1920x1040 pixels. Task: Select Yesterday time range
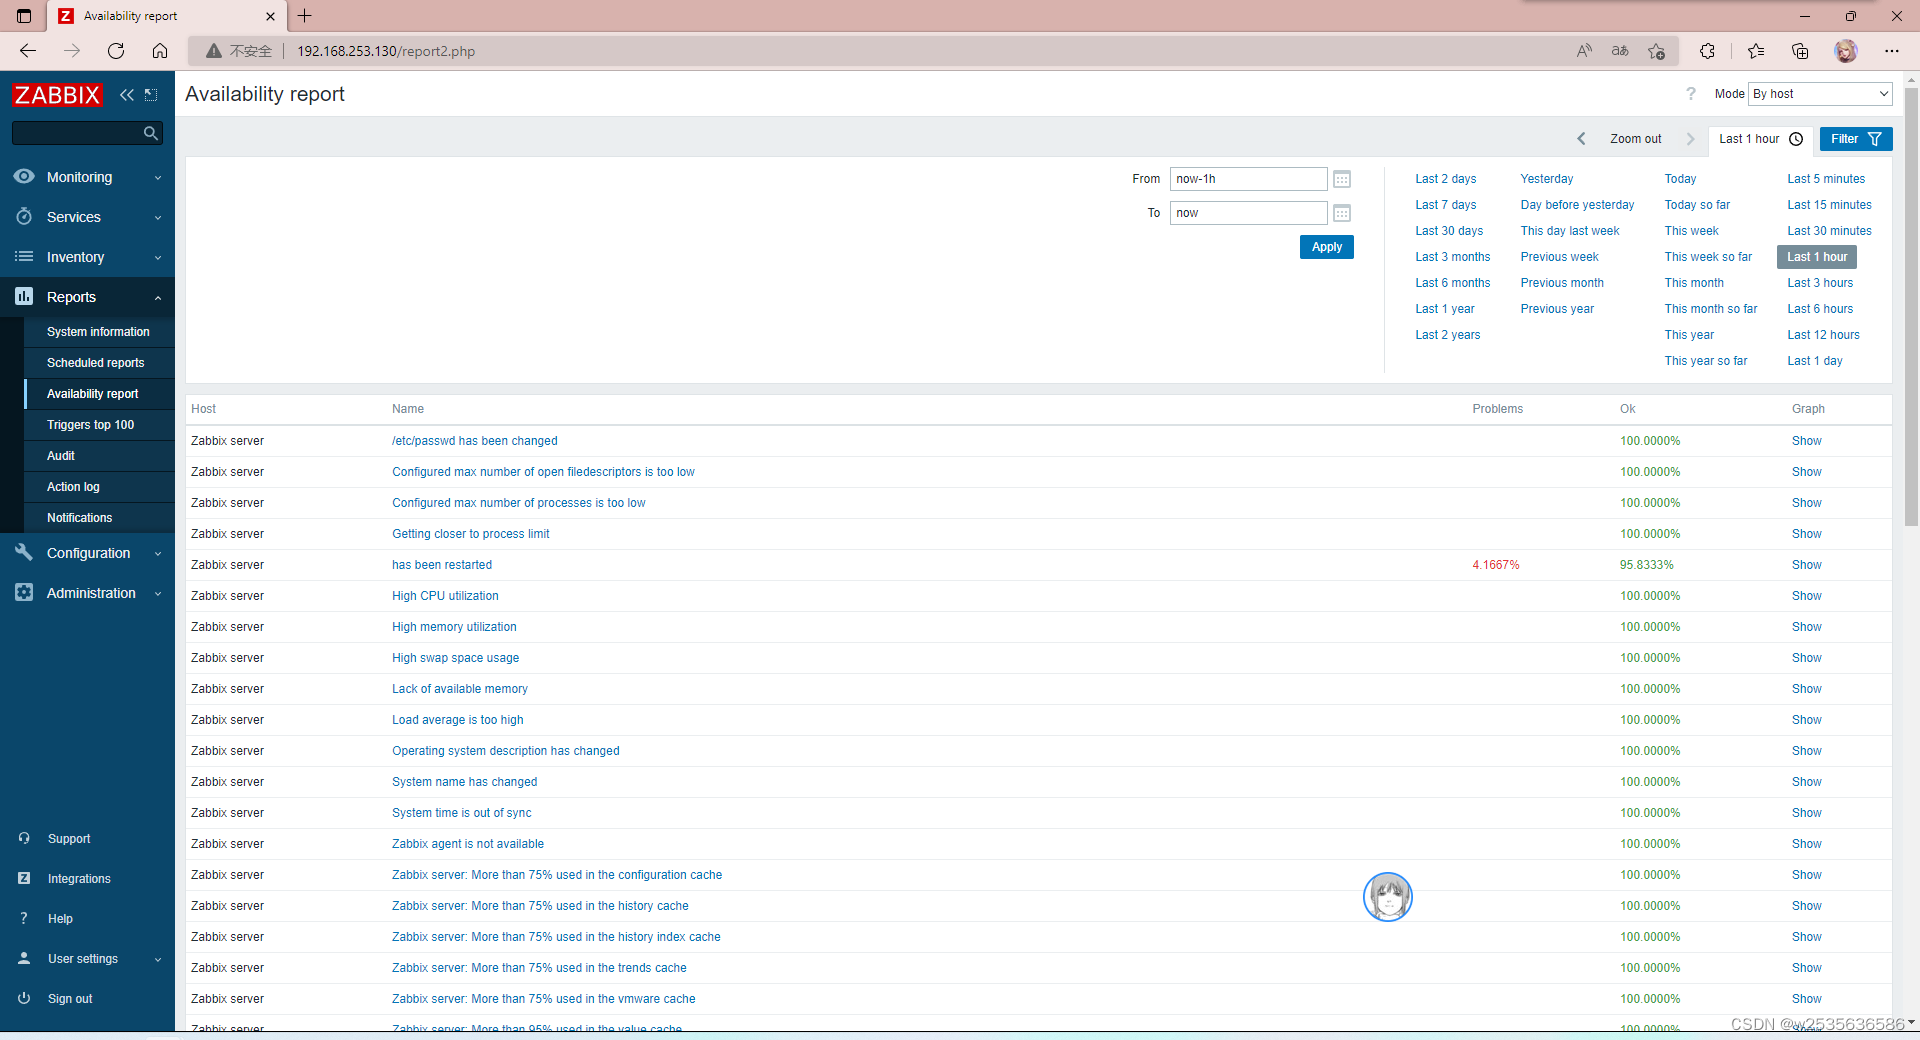click(x=1547, y=179)
